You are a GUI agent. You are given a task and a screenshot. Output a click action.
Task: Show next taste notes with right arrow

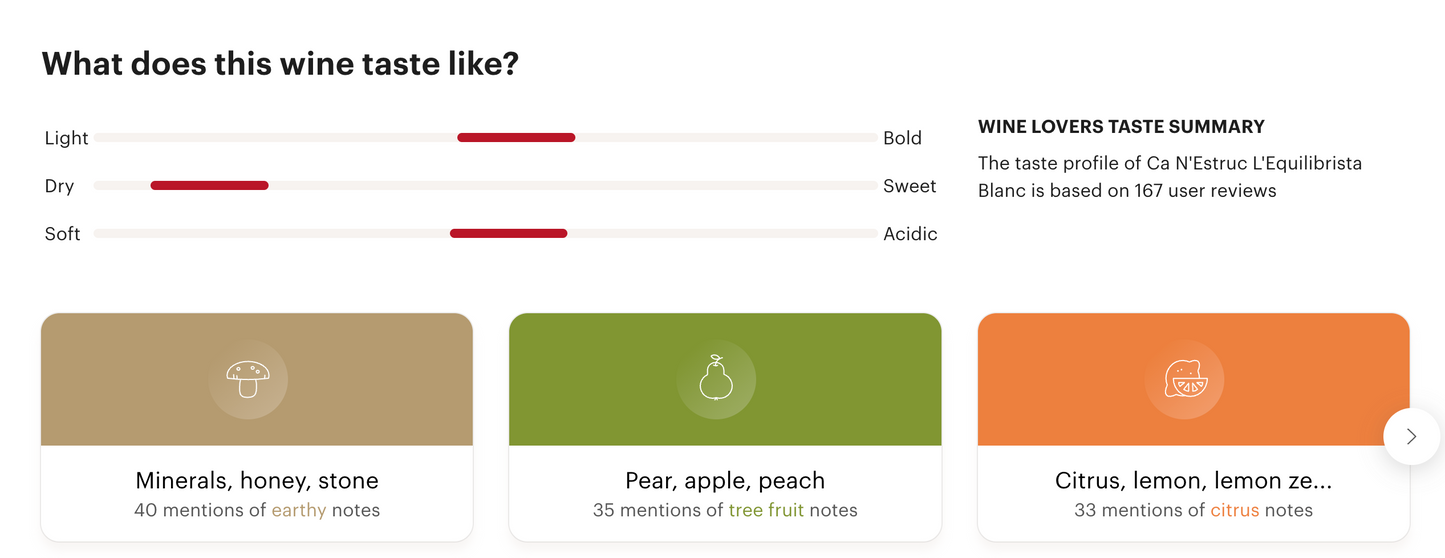pyautogui.click(x=1411, y=436)
